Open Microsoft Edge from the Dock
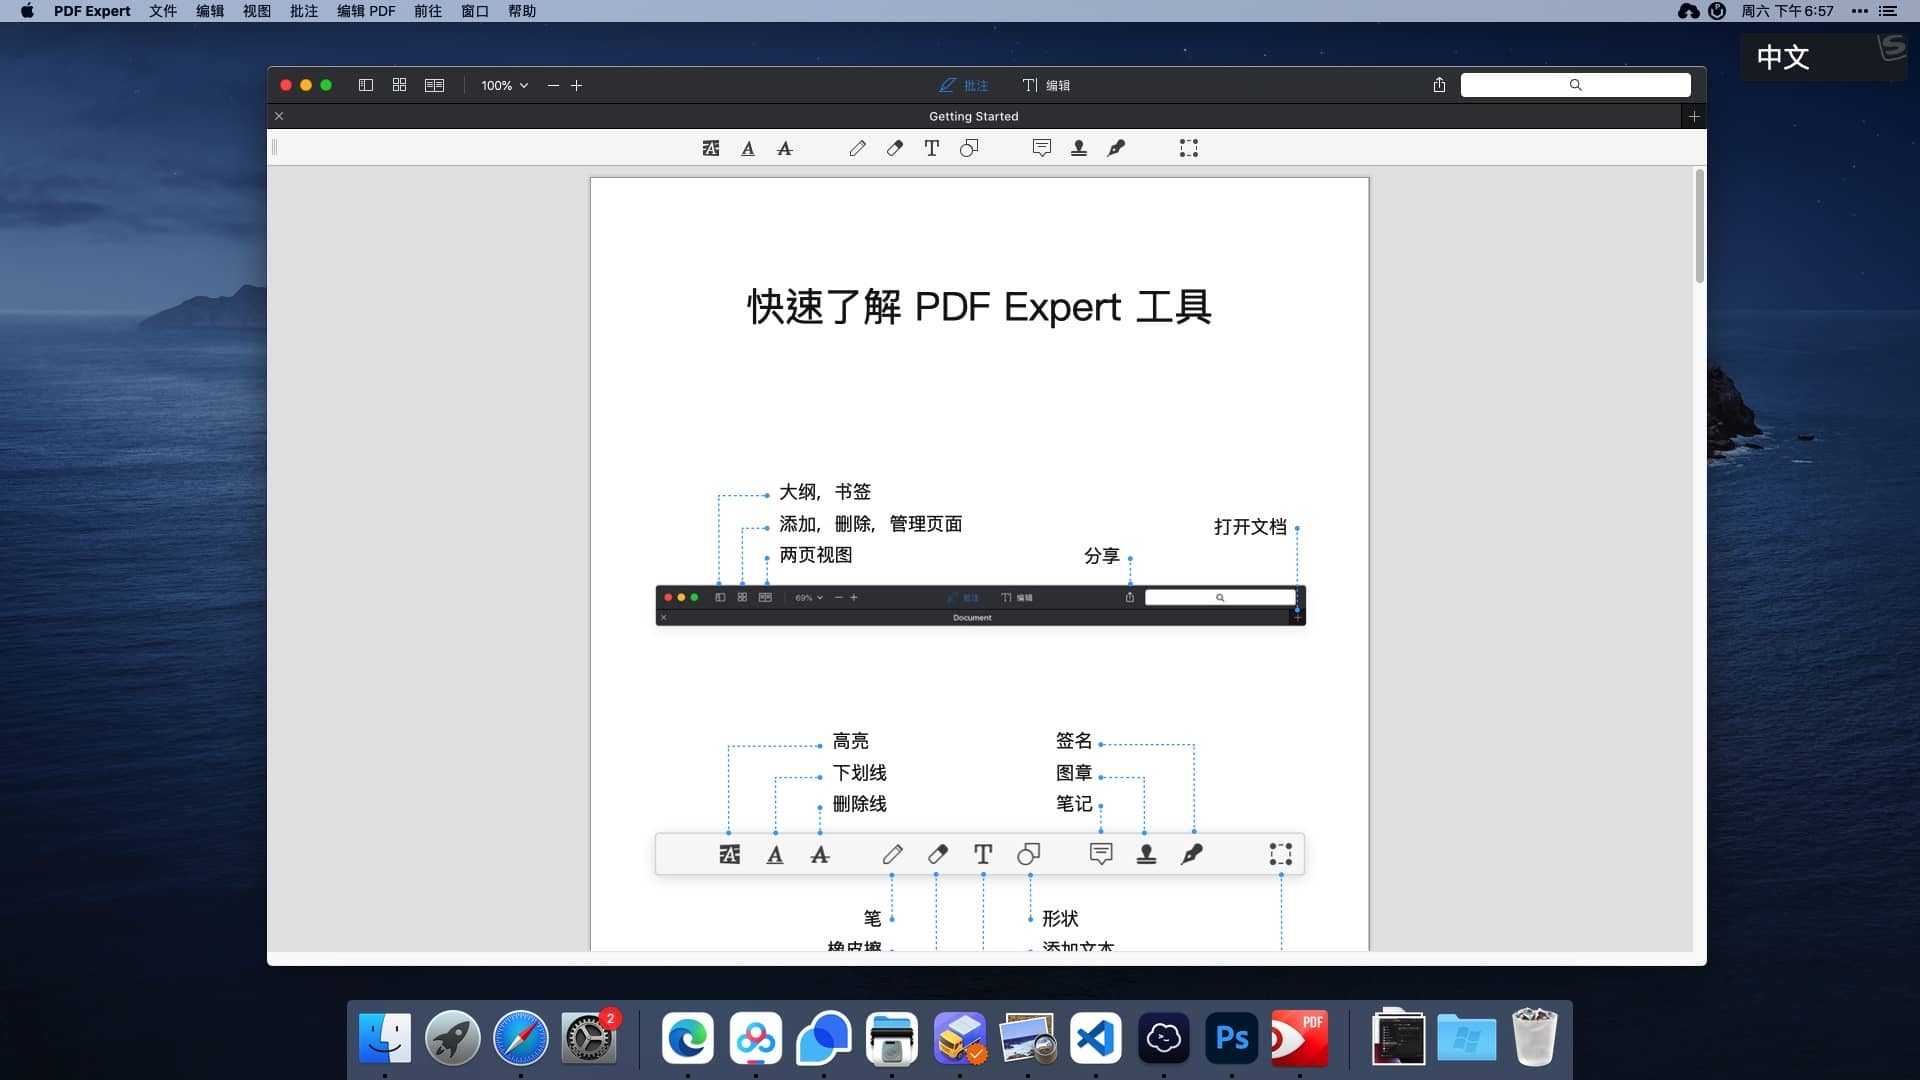This screenshot has width=1920, height=1080. pos(688,1038)
